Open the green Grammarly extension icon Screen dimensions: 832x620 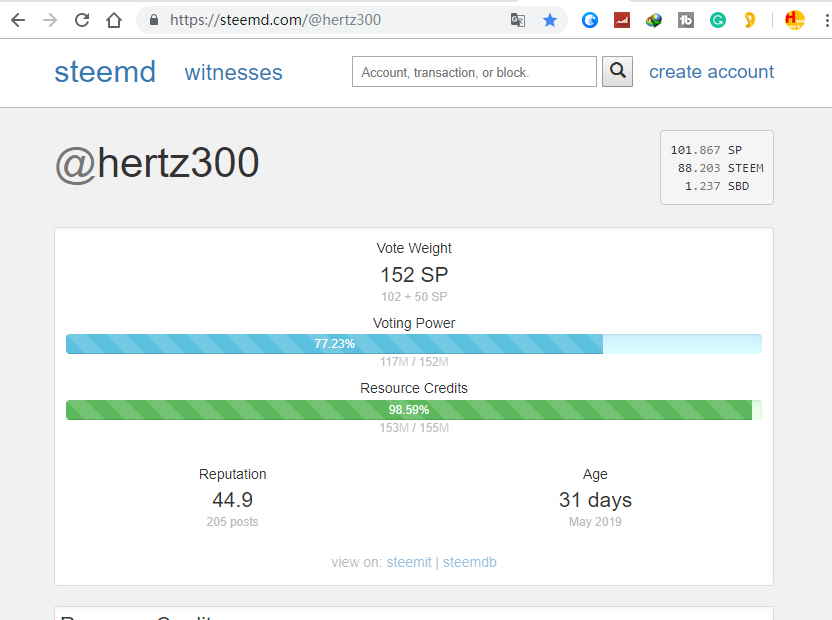coord(717,20)
